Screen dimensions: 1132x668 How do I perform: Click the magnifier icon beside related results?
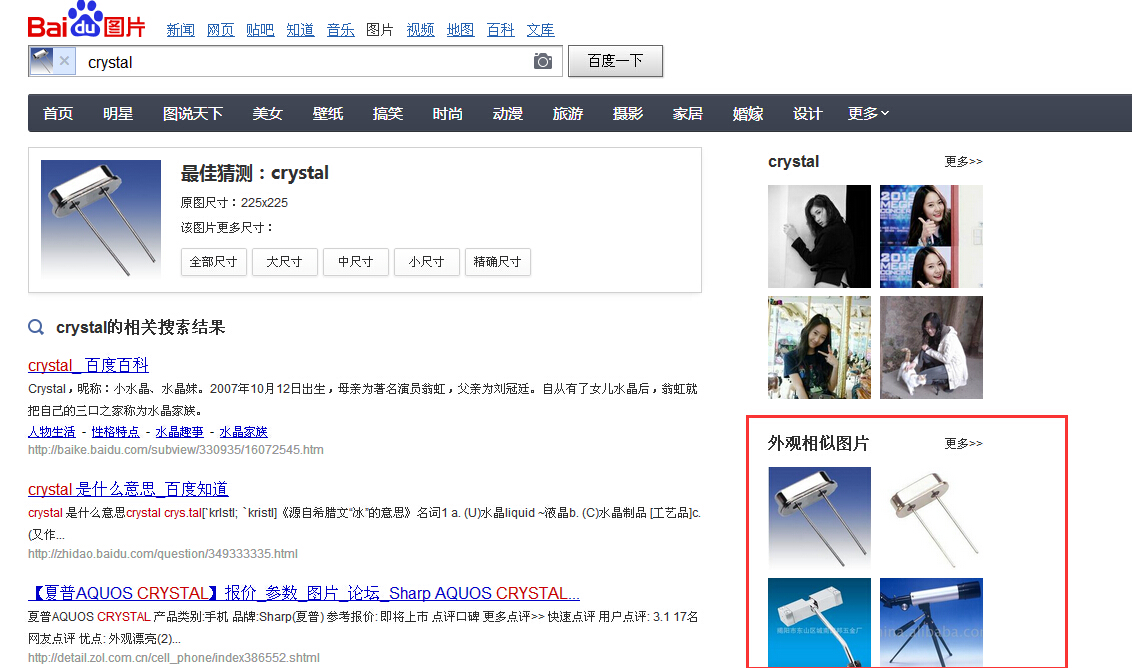pyautogui.click(x=37, y=327)
